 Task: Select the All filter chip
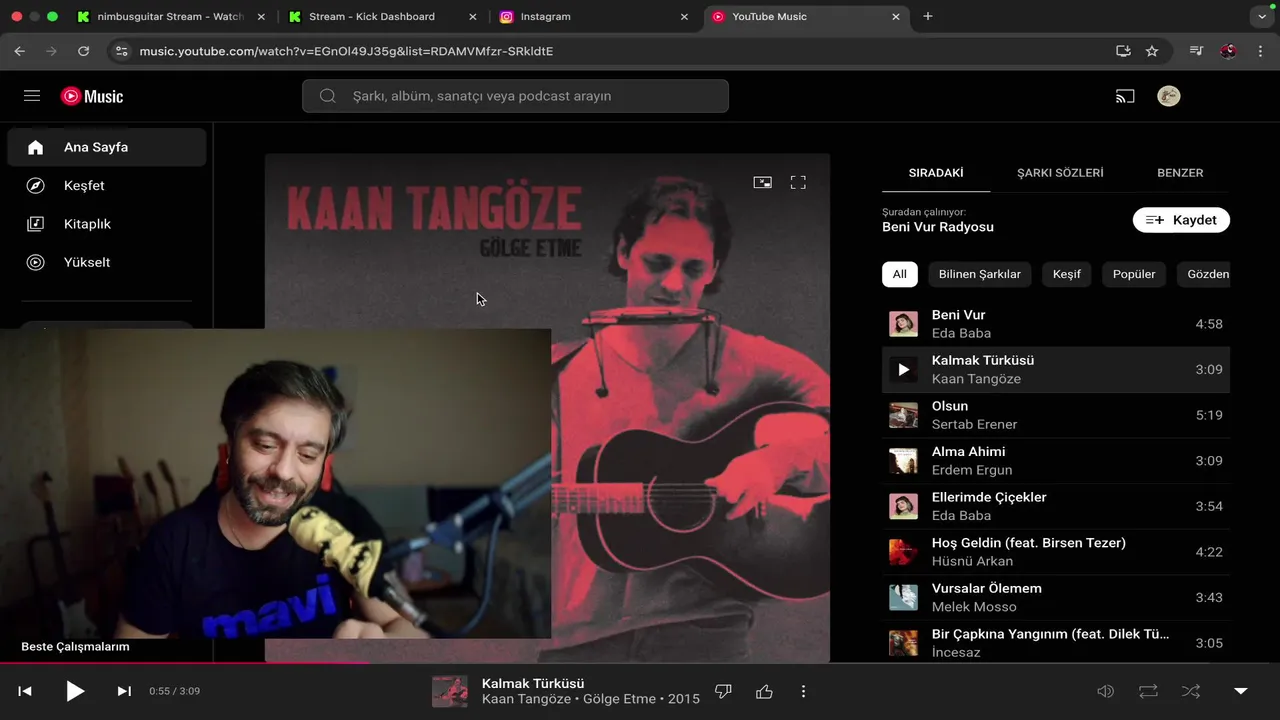point(900,274)
